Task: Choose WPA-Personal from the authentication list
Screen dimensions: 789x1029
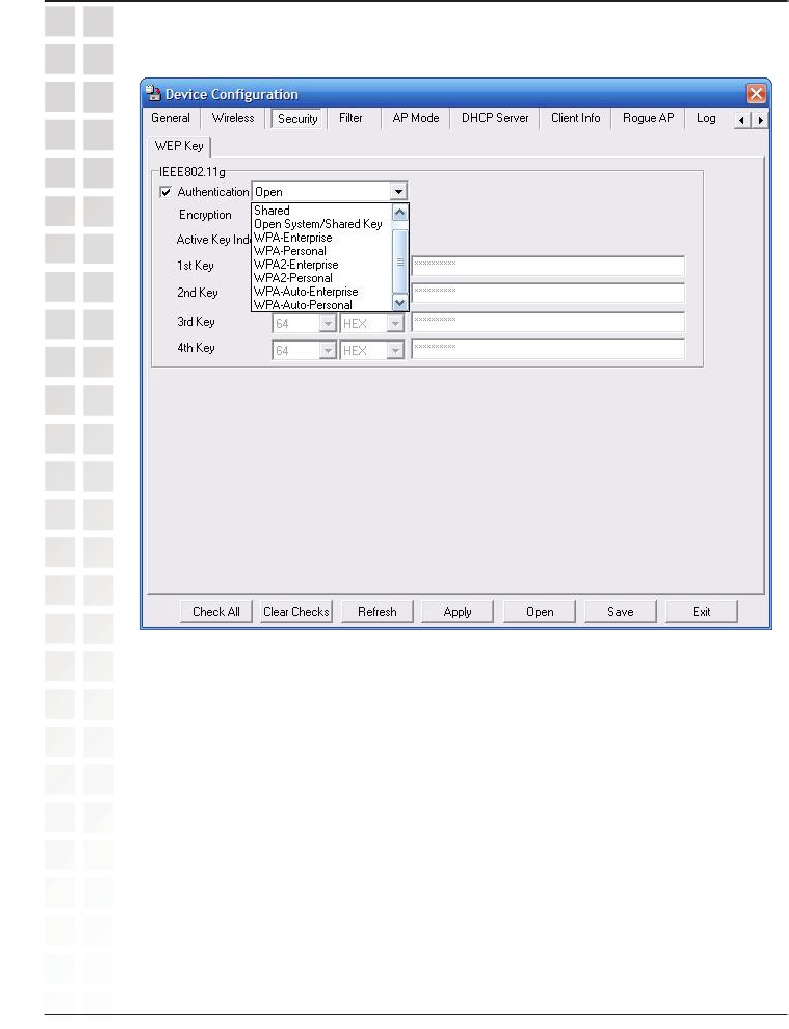Action: [x=290, y=251]
